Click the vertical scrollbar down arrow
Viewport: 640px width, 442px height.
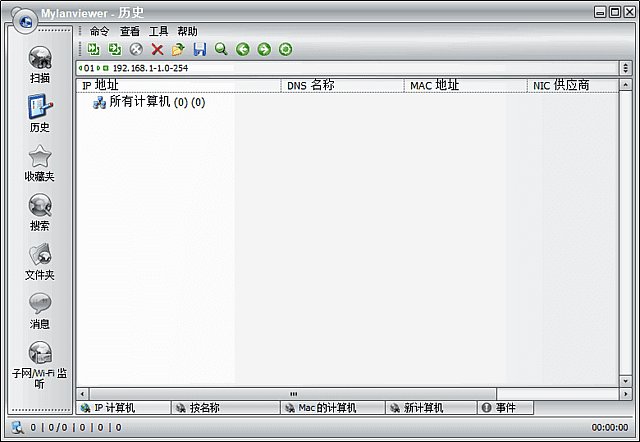[x=625, y=381]
